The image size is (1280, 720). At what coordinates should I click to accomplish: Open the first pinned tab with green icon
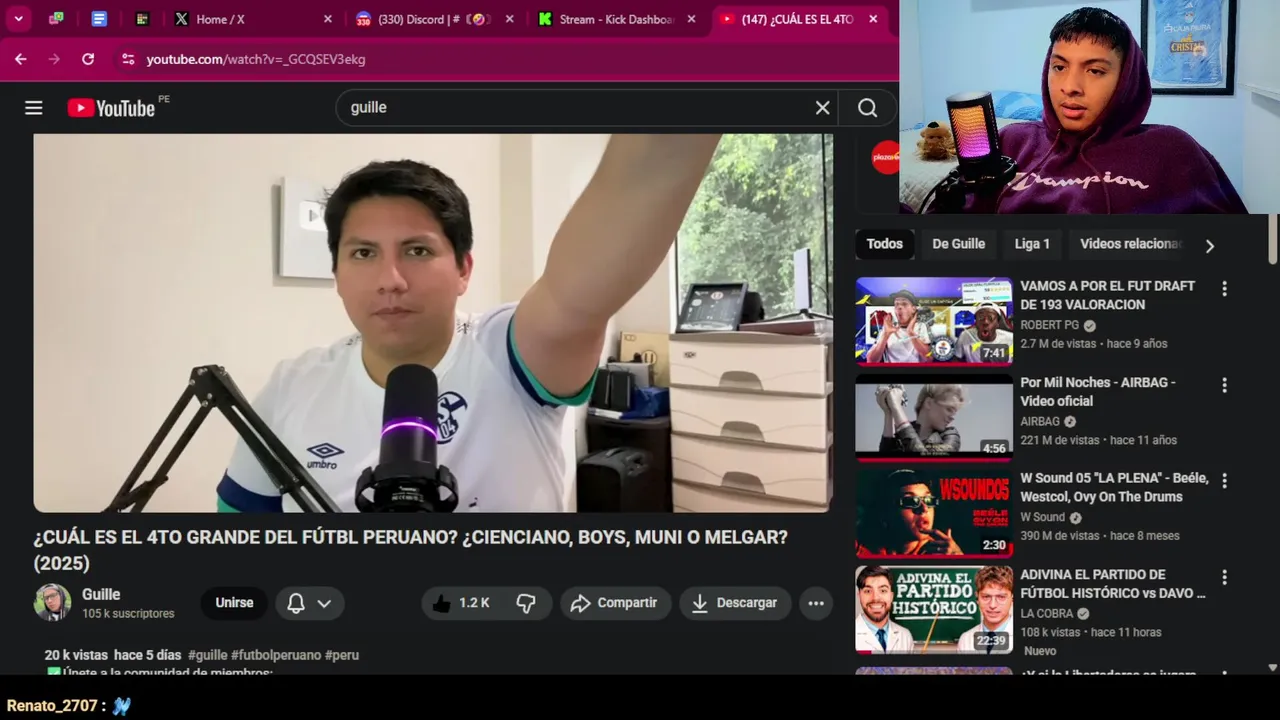[x=56, y=19]
